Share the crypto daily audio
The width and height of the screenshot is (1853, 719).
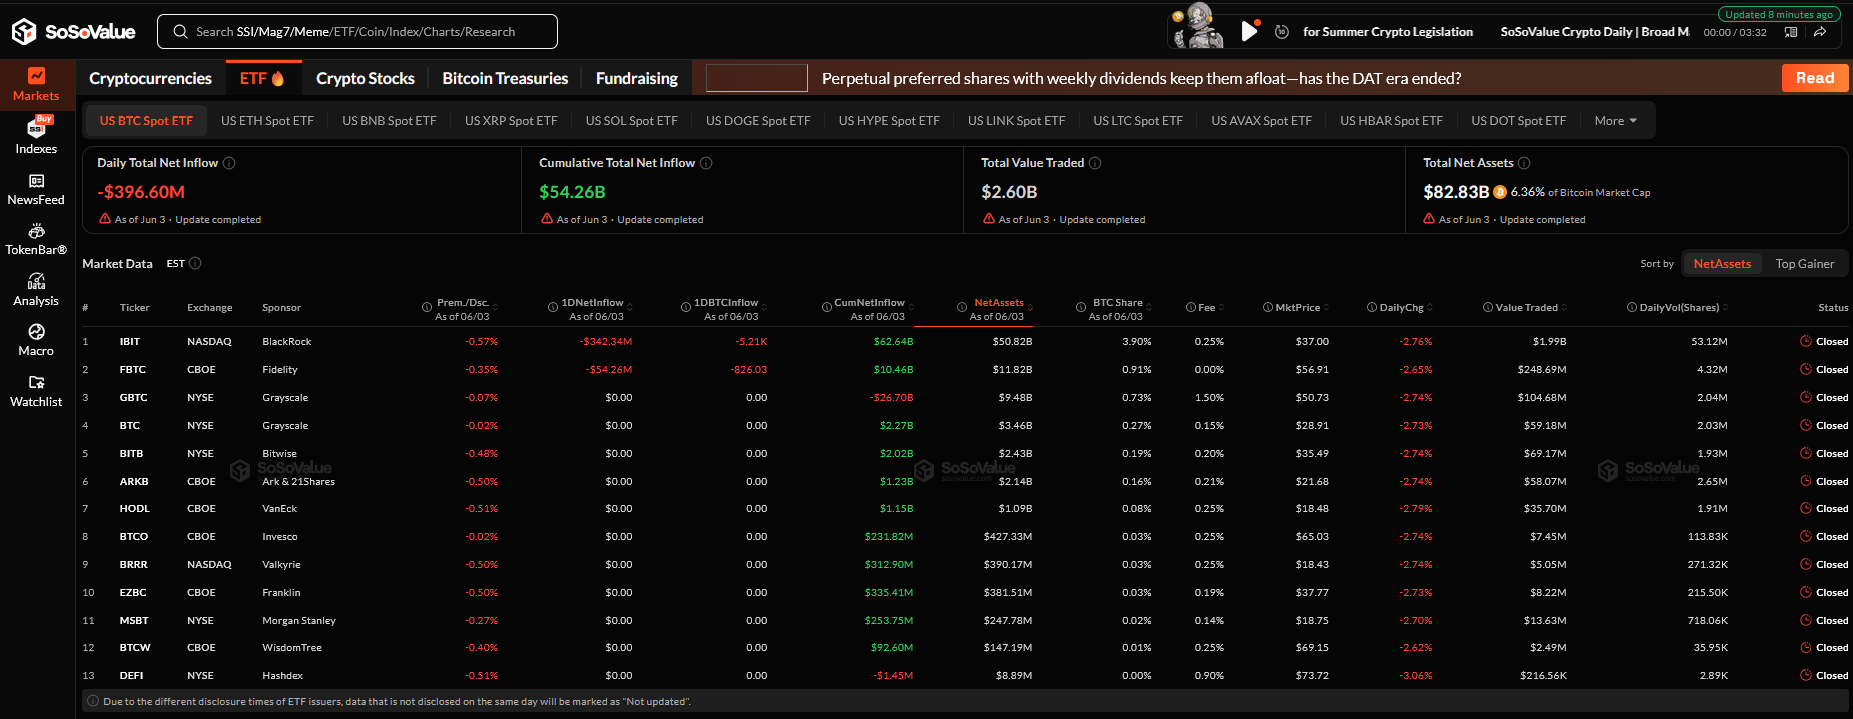(1820, 32)
